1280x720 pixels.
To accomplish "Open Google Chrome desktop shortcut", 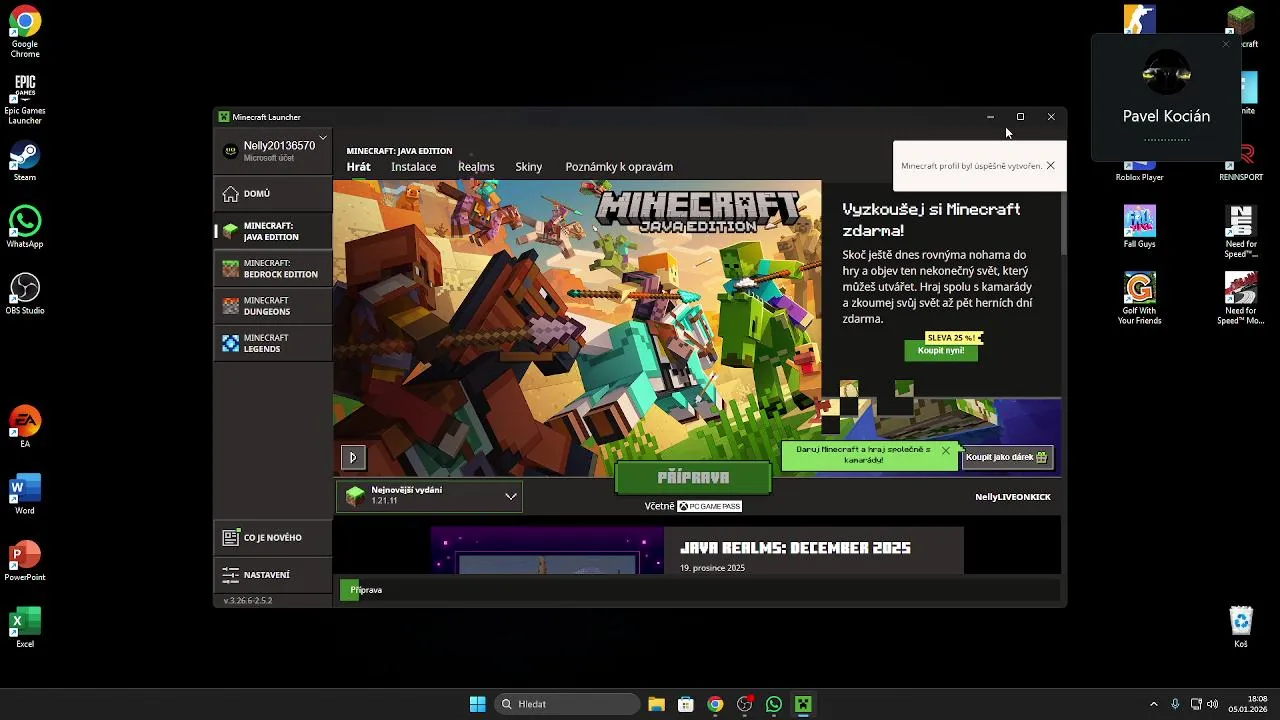I will tap(25, 32).
